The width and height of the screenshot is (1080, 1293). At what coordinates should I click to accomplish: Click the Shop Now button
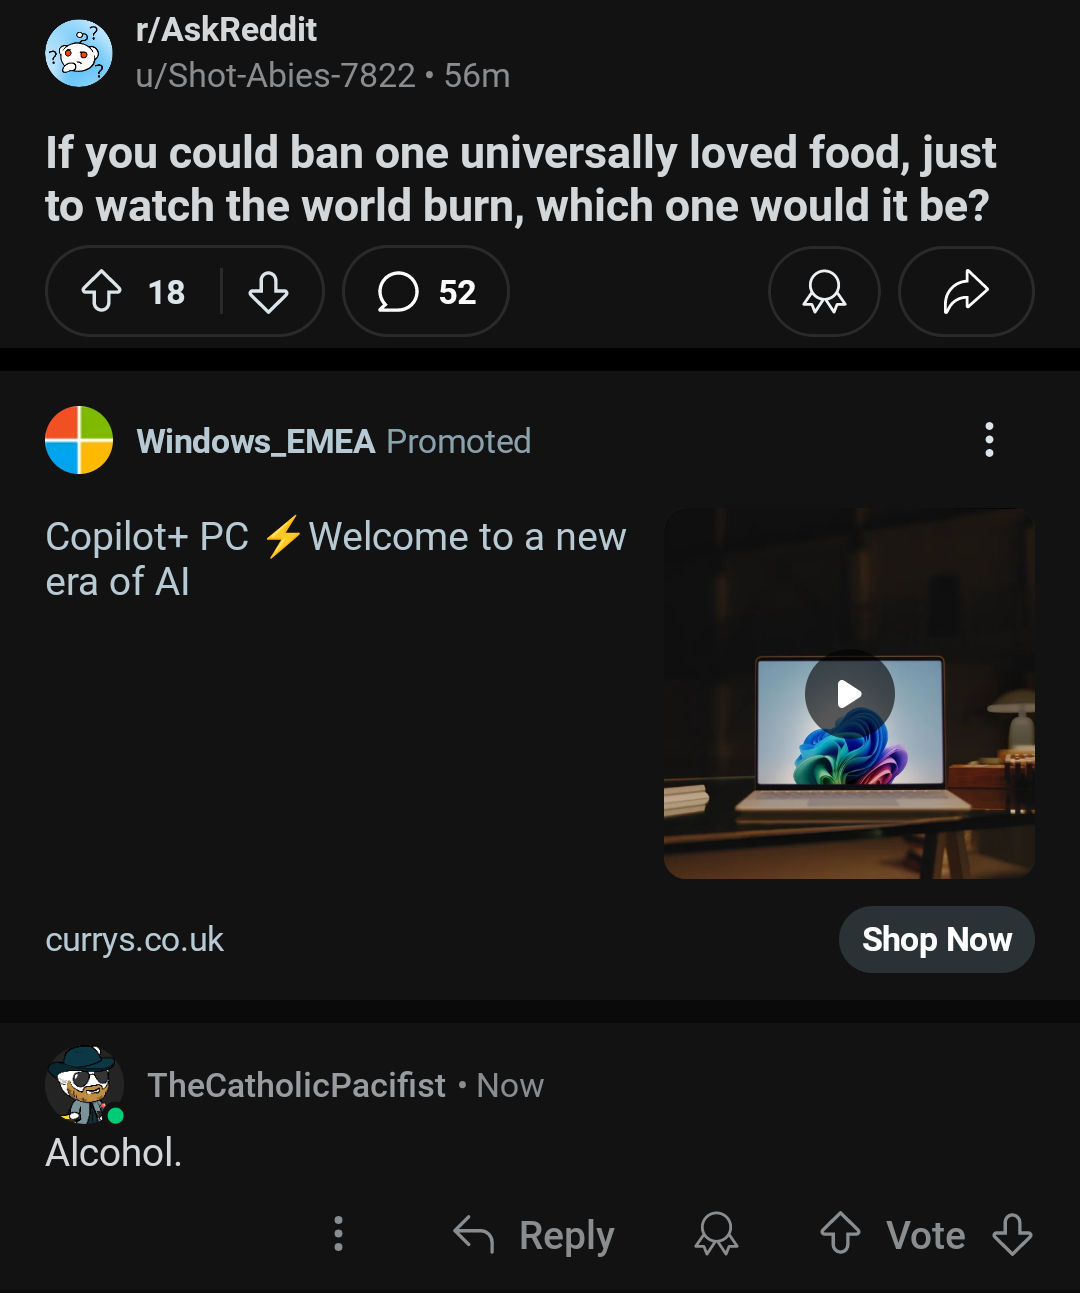[937, 940]
